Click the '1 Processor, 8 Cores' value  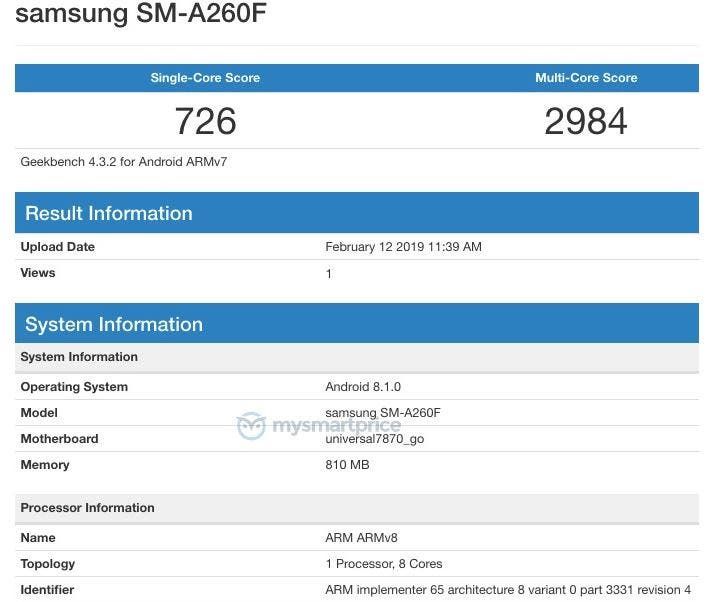point(384,564)
